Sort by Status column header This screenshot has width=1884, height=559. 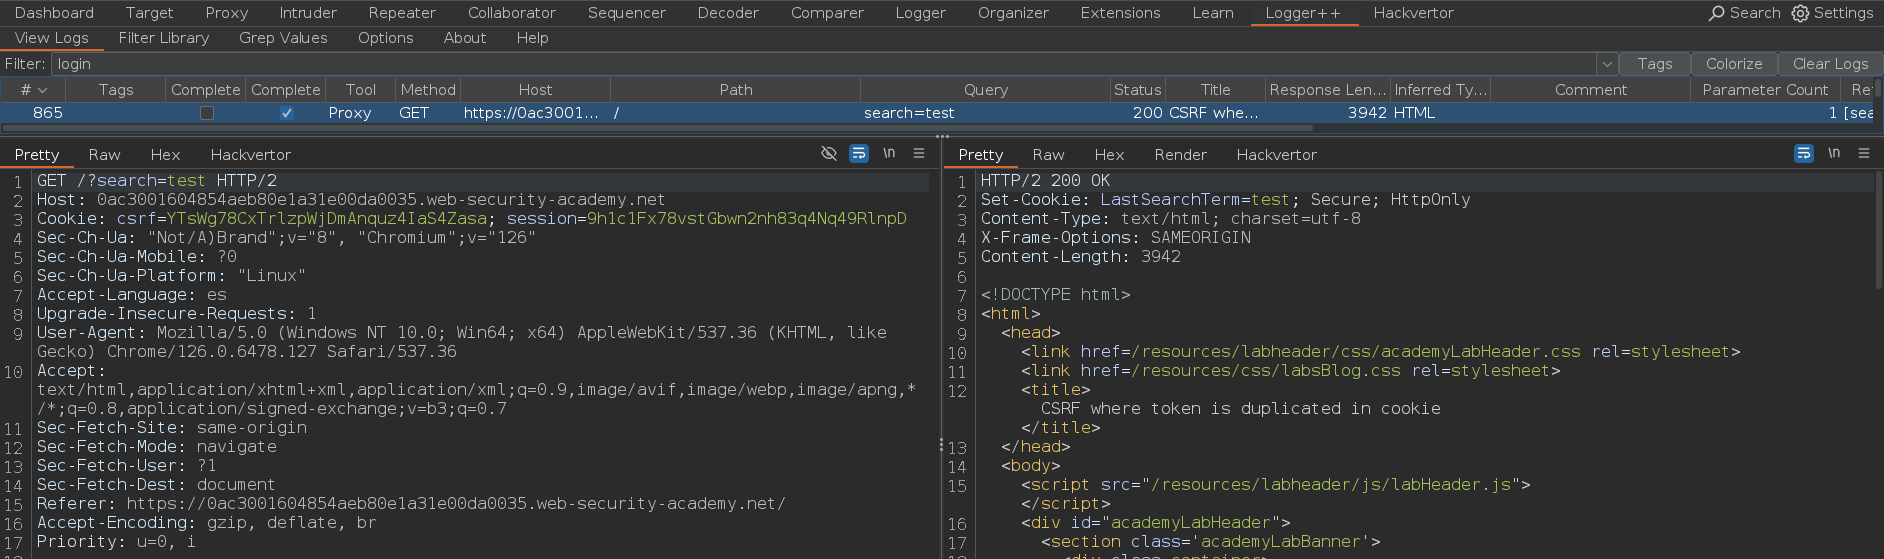(x=1137, y=90)
